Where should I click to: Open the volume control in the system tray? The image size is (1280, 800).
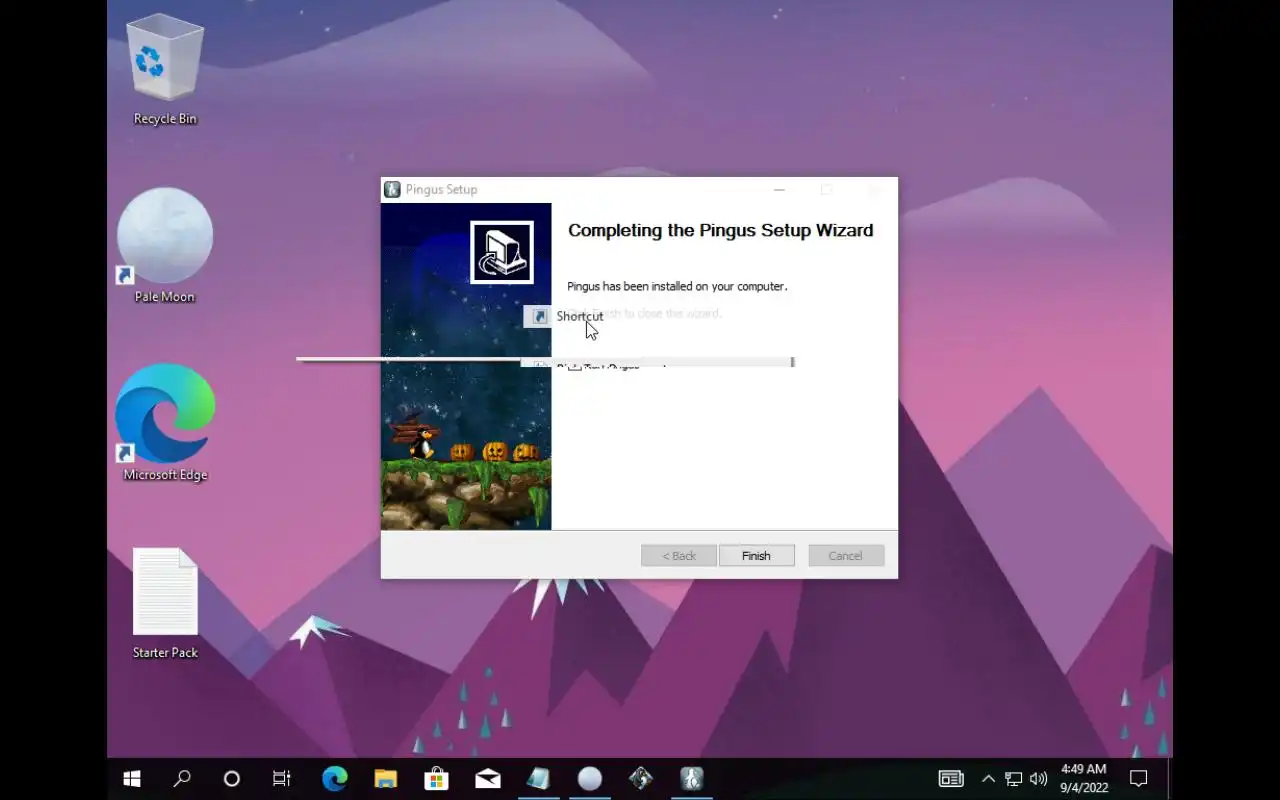tap(1039, 779)
